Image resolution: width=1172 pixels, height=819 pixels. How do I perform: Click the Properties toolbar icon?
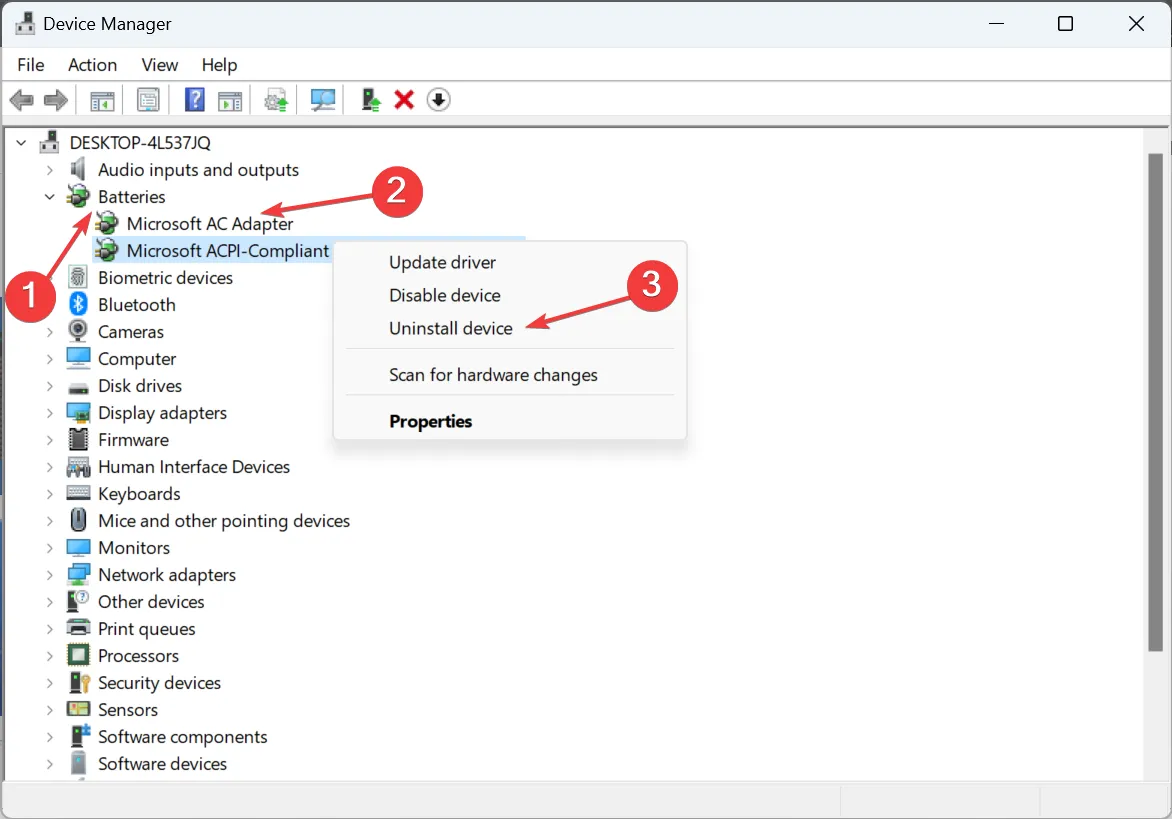[x=148, y=99]
